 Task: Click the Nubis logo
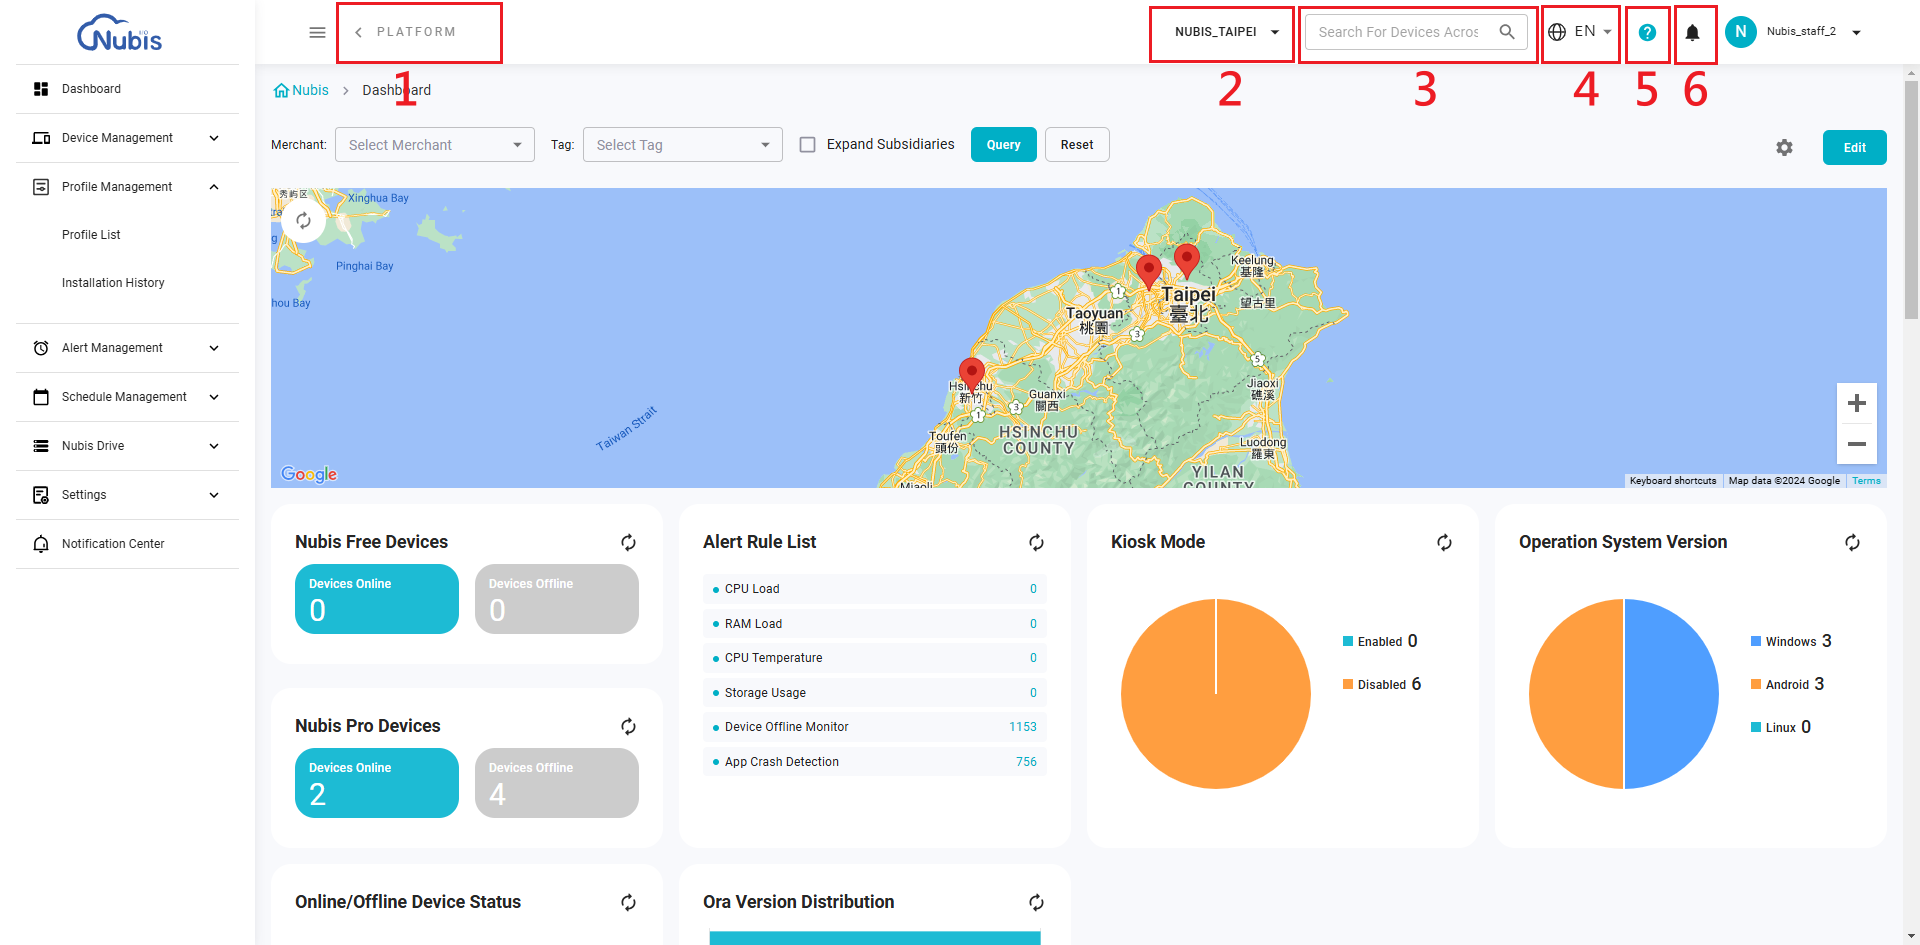tap(119, 33)
